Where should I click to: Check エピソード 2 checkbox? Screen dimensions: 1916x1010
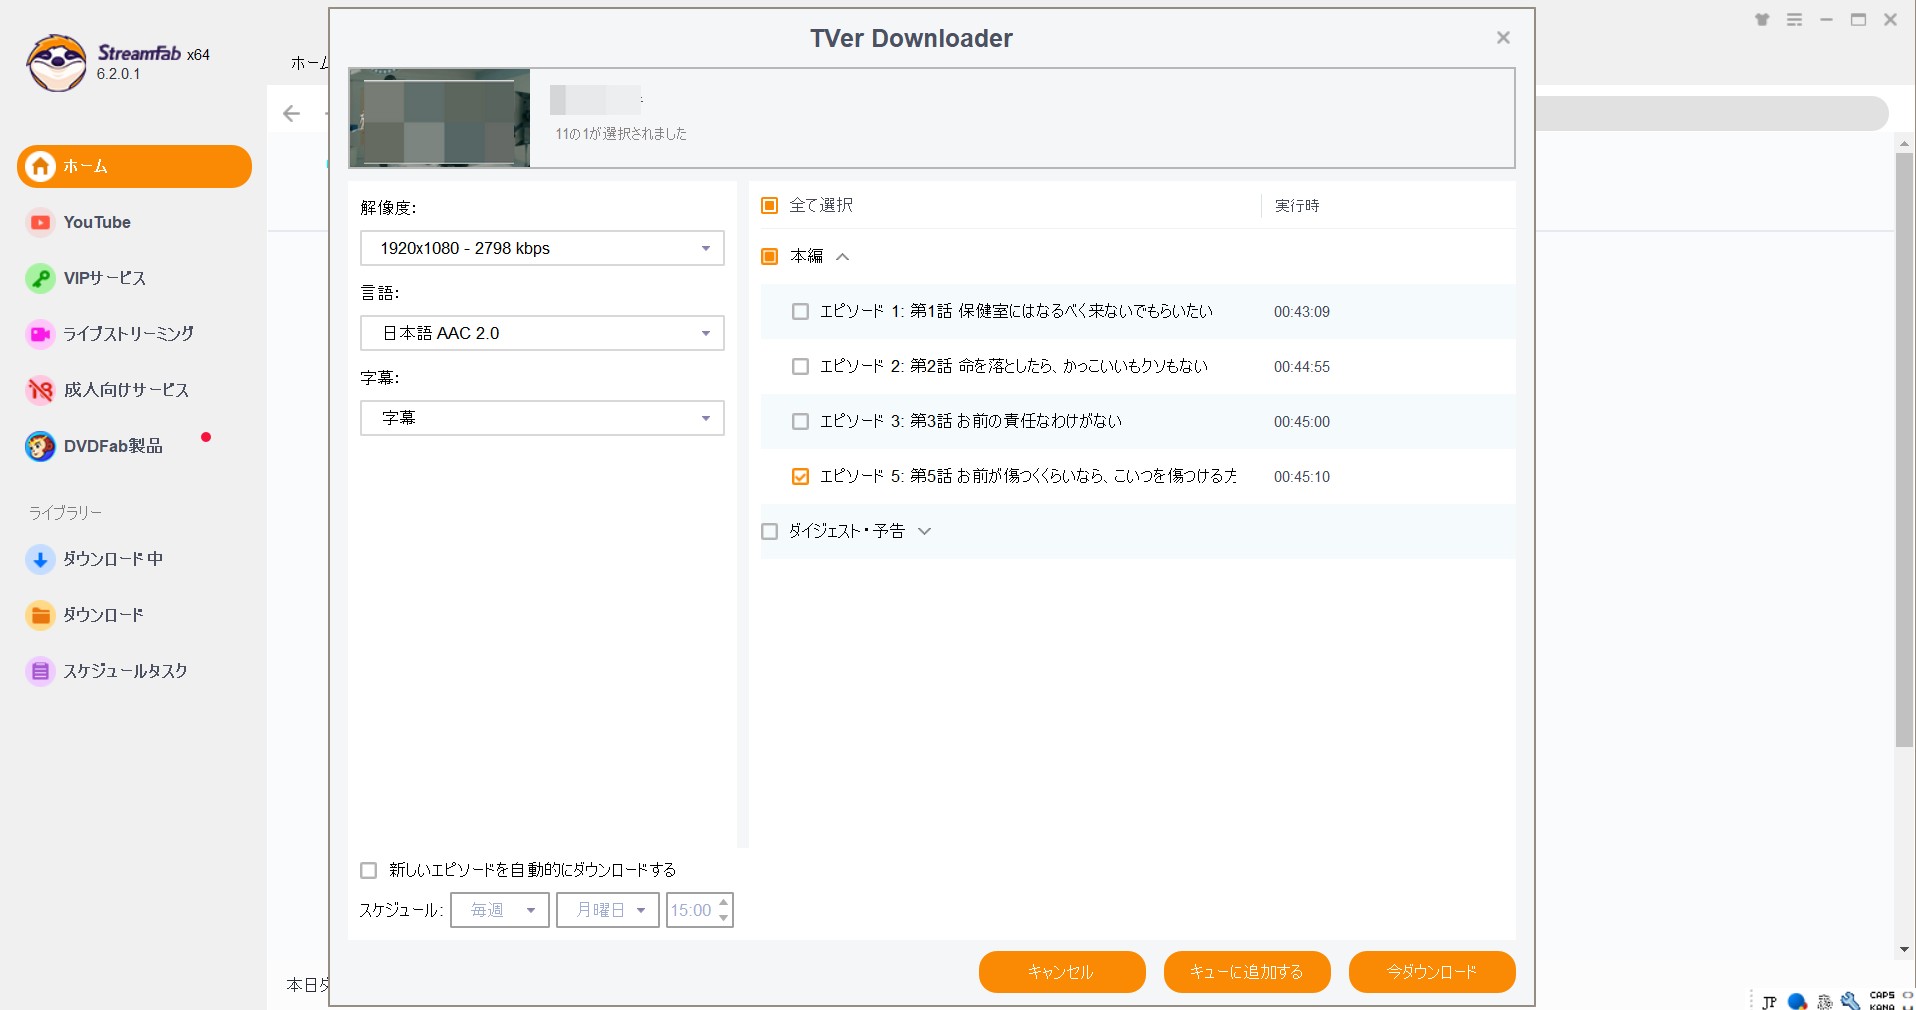coord(800,366)
